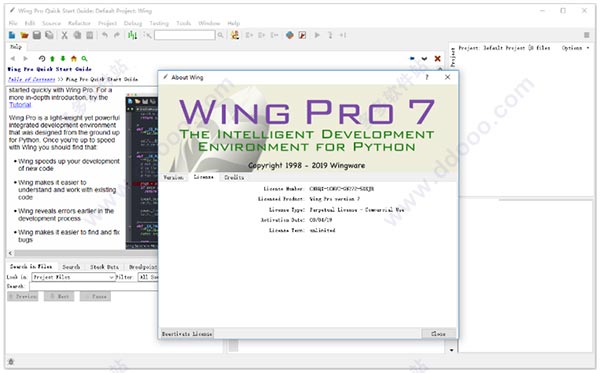The height and width of the screenshot is (373, 600).
Task: Click the Undo arrow icon
Action: tap(104, 35)
